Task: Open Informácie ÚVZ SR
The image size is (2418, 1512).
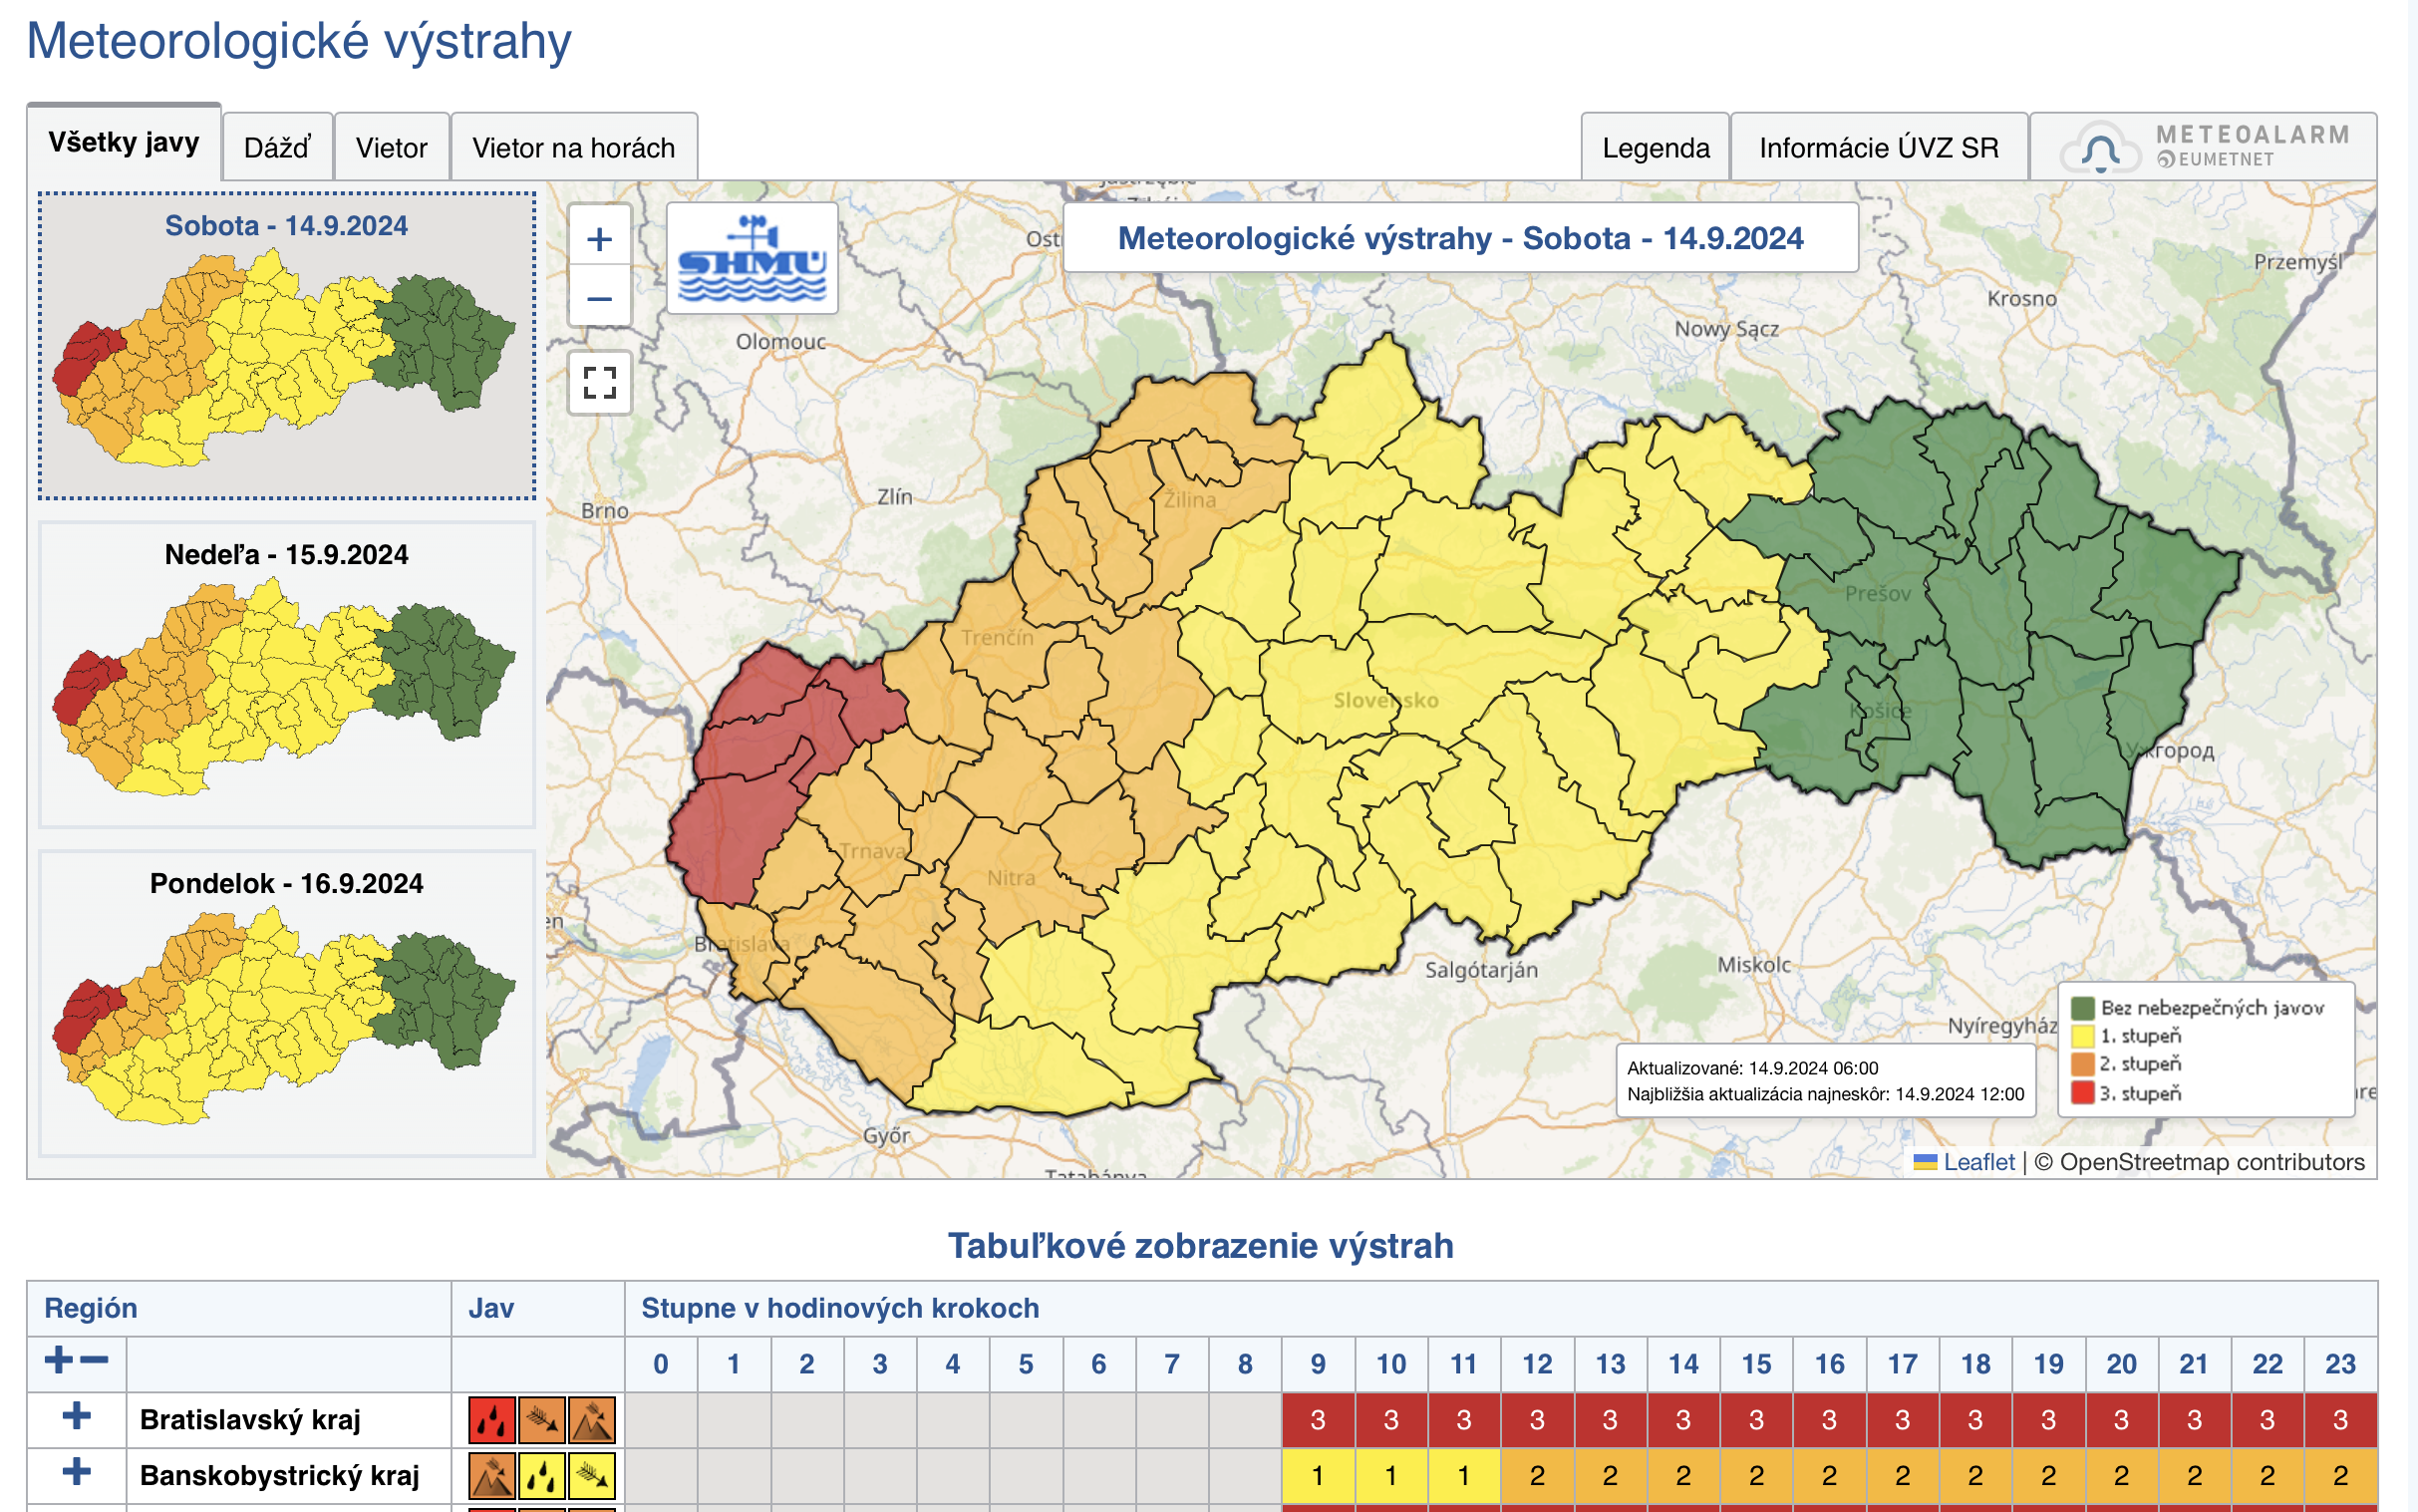Action: point(1878,148)
